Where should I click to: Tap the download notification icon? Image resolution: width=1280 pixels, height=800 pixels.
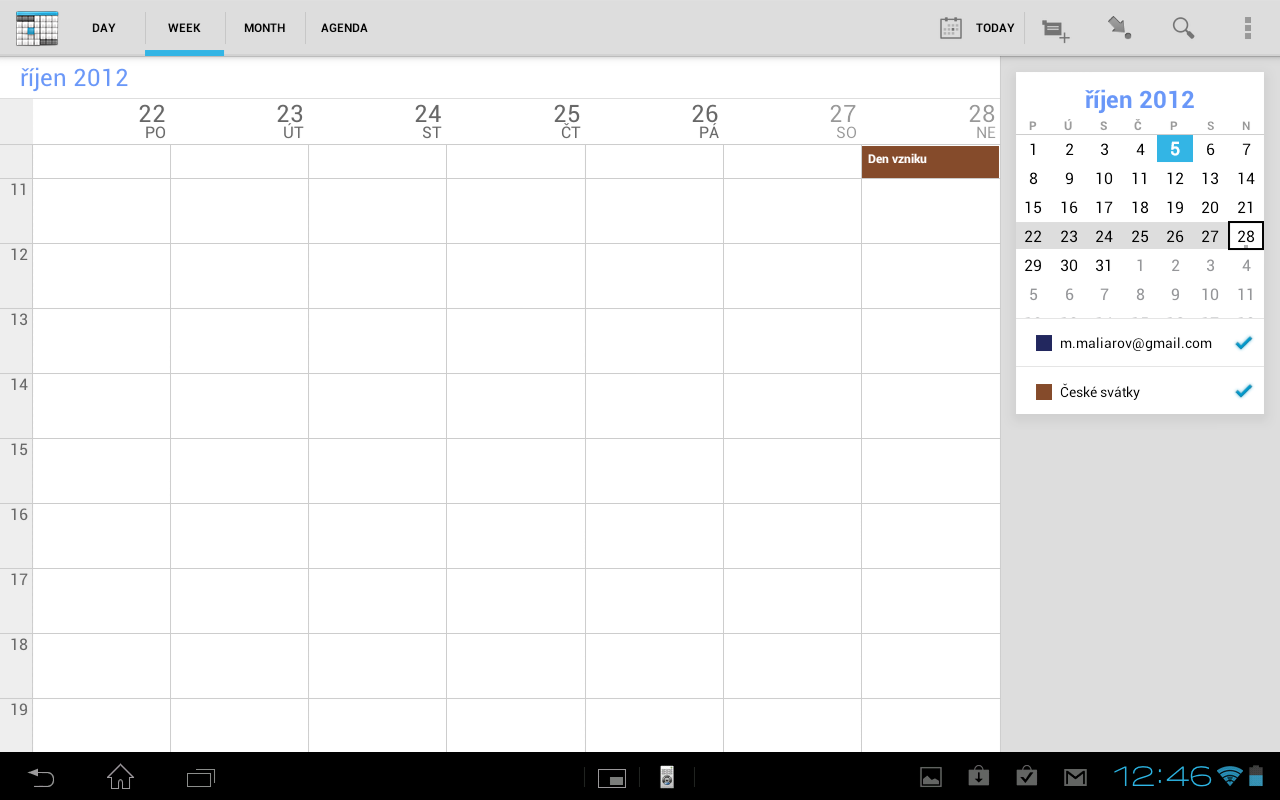pyautogui.click(x=978, y=776)
